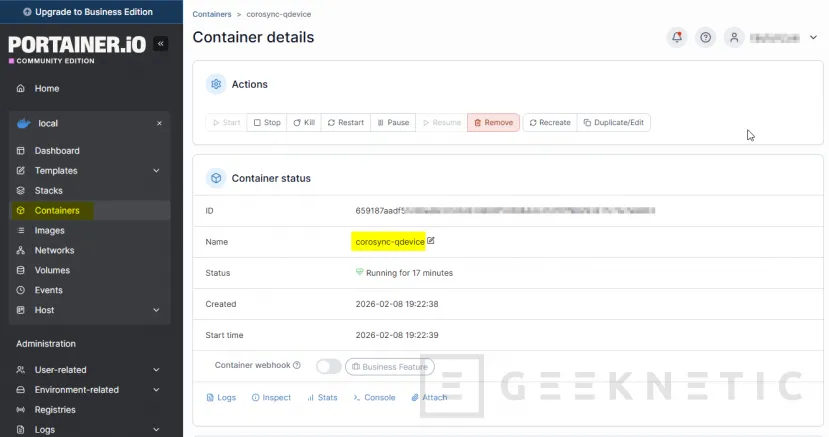Click the healthy heart status icon
The image size is (829, 437).
(x=360, y=272)
